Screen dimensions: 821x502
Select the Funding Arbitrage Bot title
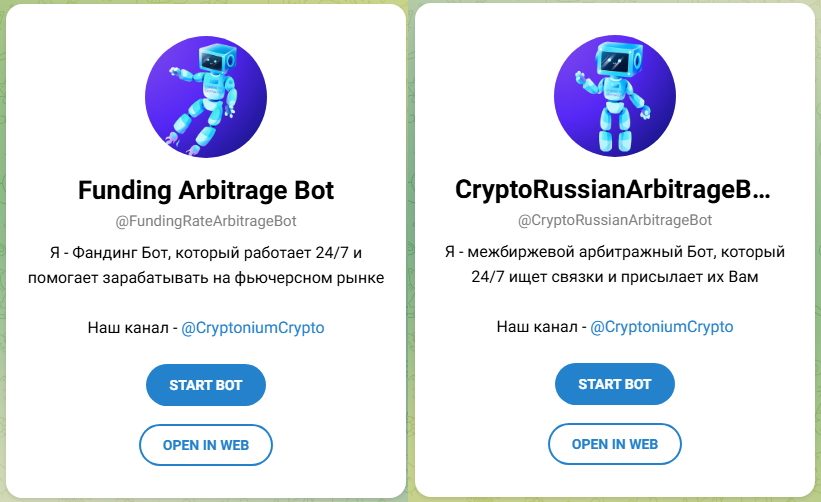(x=206, y=190)
